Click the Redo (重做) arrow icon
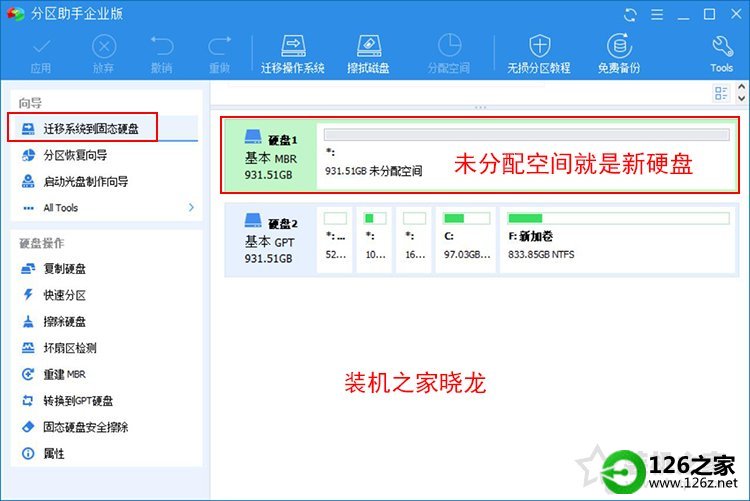This screenshot has height=501, width=750. pos(220,46)
